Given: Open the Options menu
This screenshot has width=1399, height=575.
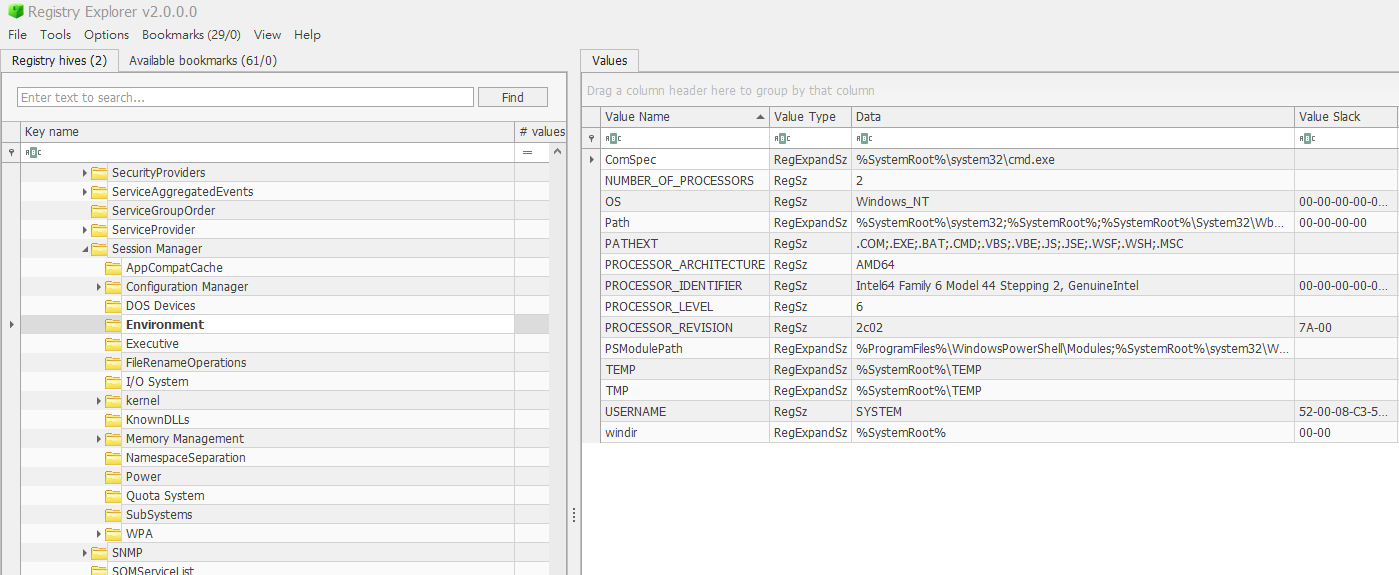Looking at the screenshot, I should (x=106, y=34).
